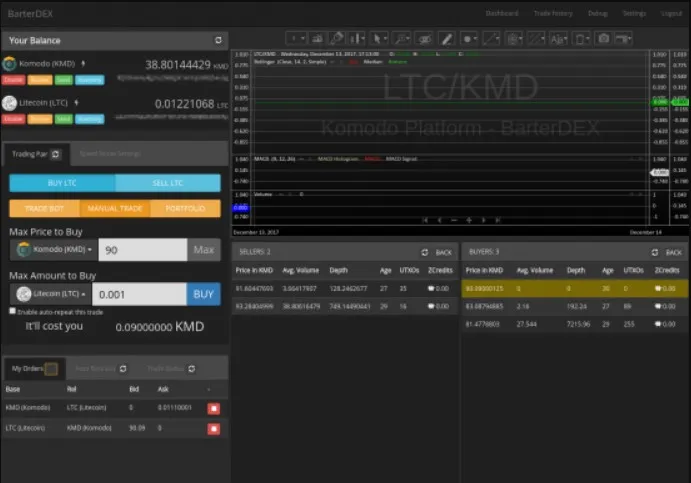This screenshot has height=483, width=691.
Task: Open the Litecoin (LTC) amount currency dropdown
Action: [x=51, y=294]
